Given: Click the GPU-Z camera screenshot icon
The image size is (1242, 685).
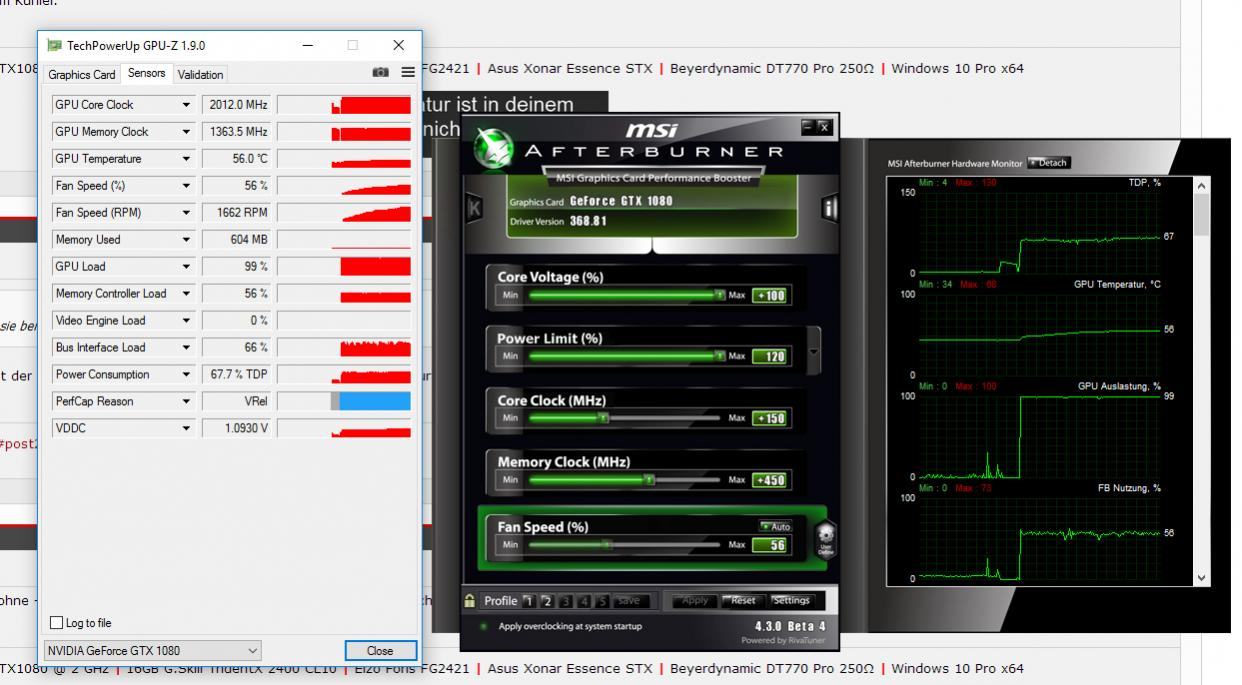Looking at the screenshot, I should pyautogui.click(x=381, y=73).
